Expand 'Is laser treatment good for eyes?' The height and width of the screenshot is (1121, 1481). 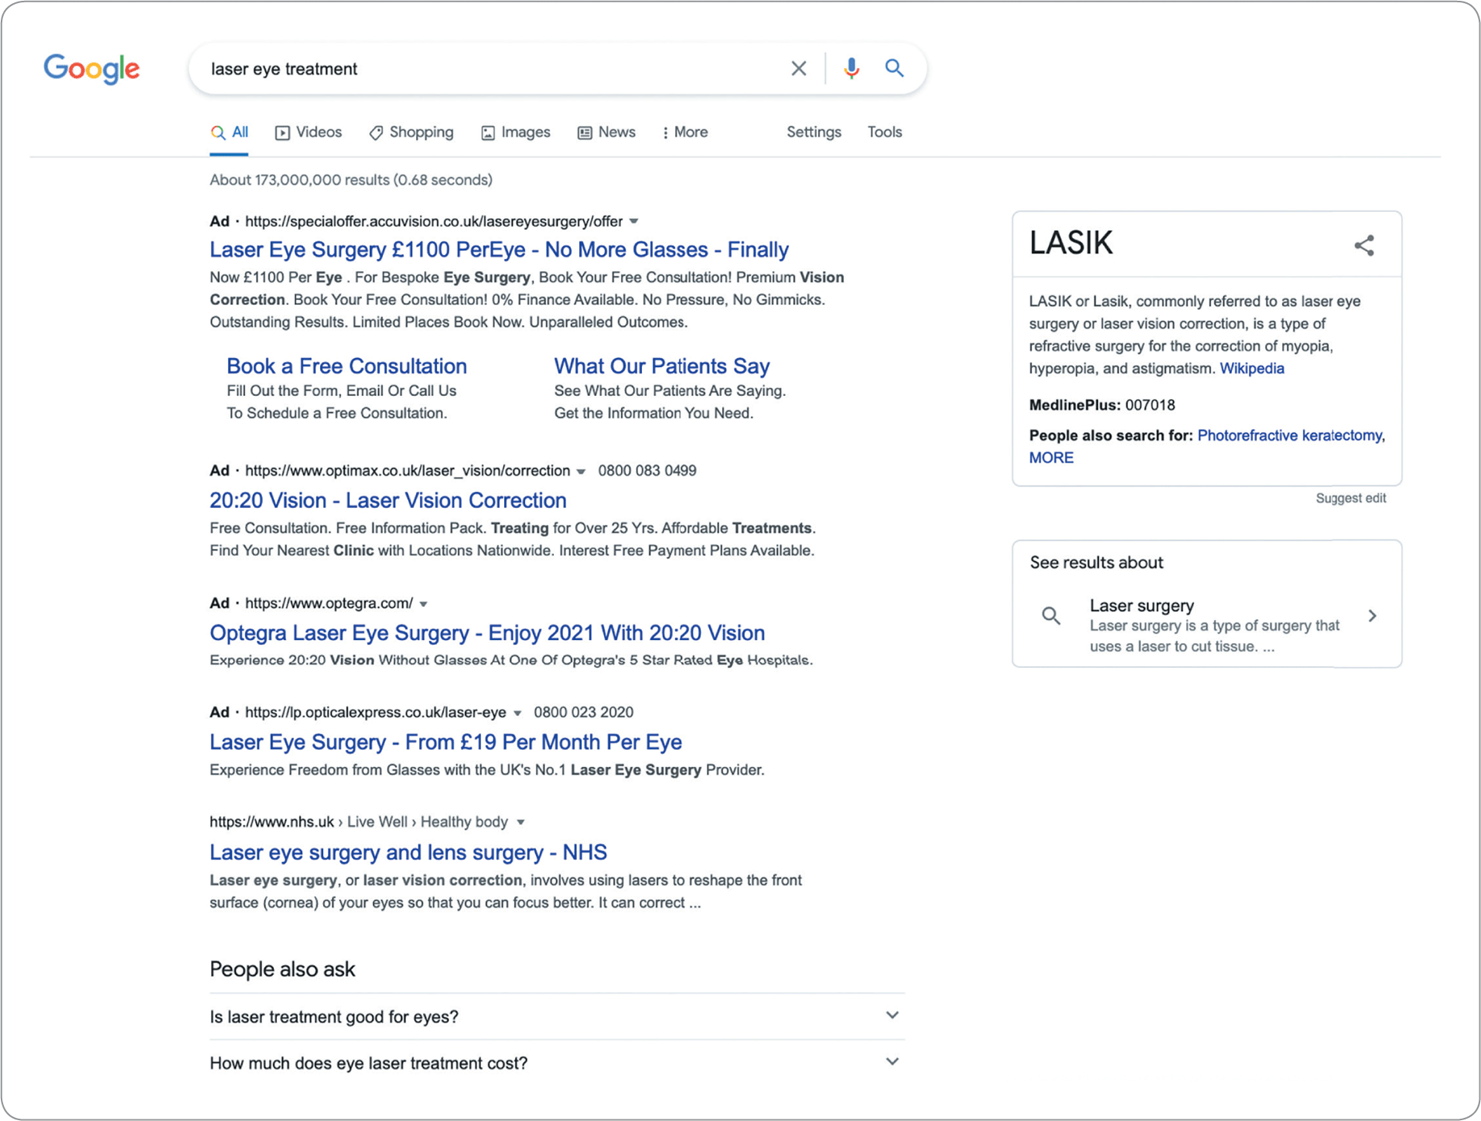coord(892,1016)
